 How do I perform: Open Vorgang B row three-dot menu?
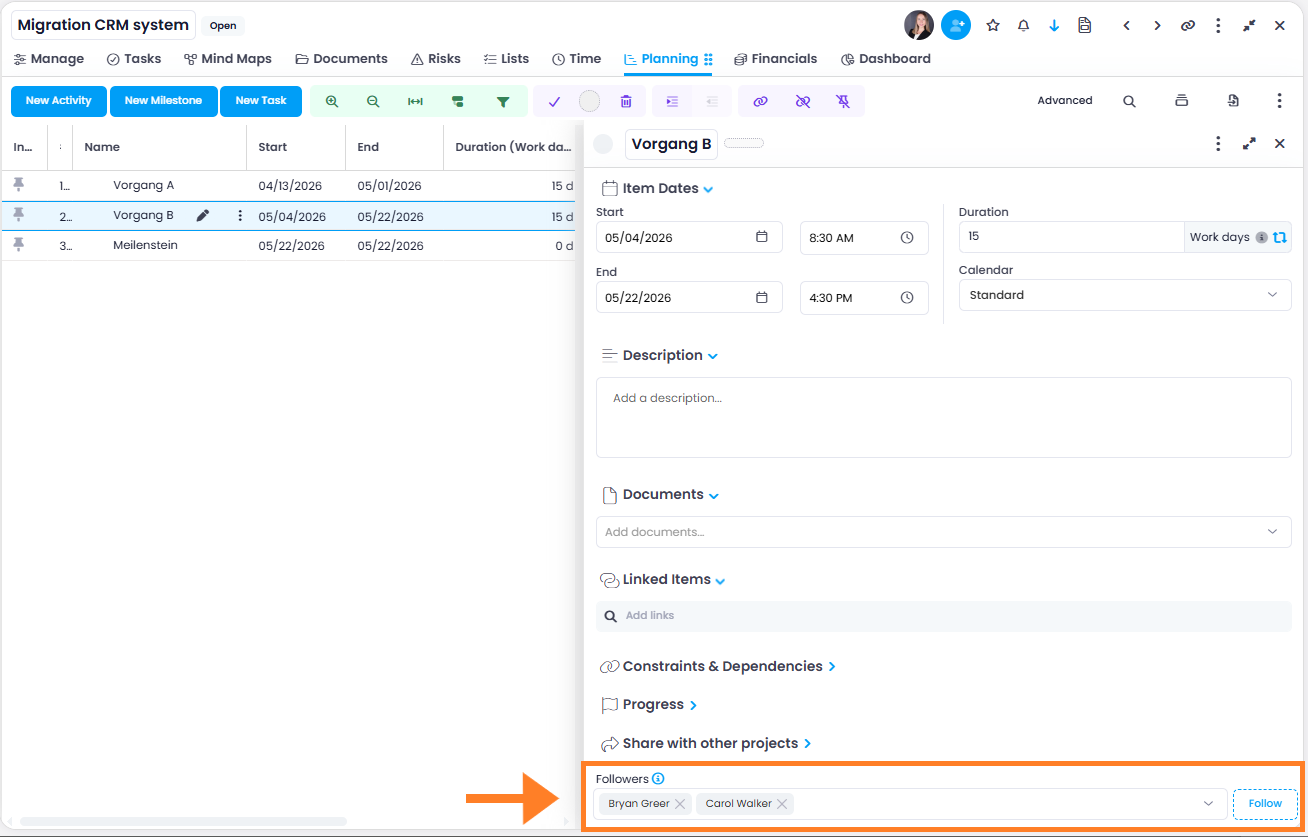(240, 215)
